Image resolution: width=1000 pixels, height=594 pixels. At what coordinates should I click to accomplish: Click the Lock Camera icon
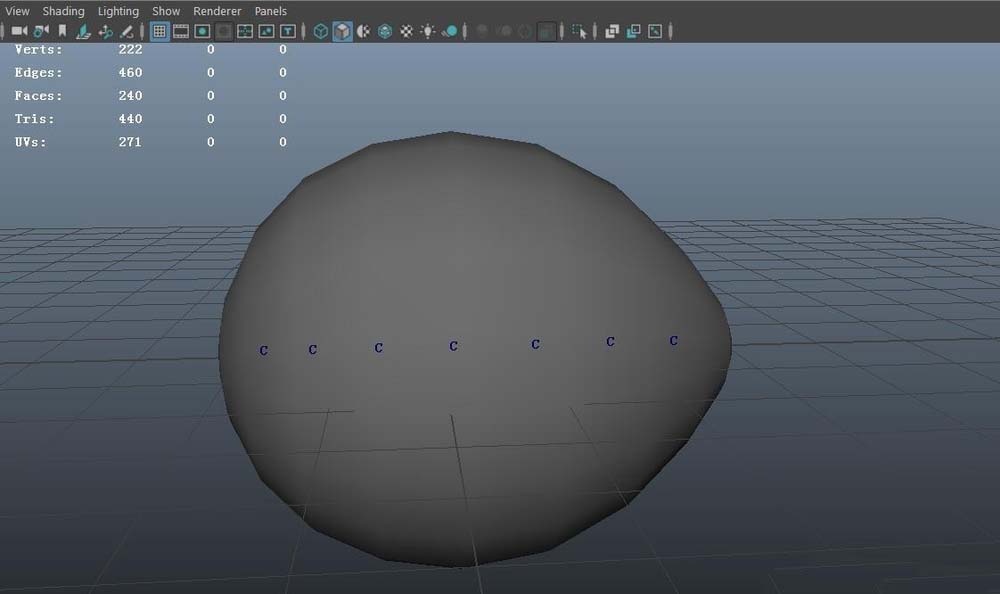(x=41, y=31)
